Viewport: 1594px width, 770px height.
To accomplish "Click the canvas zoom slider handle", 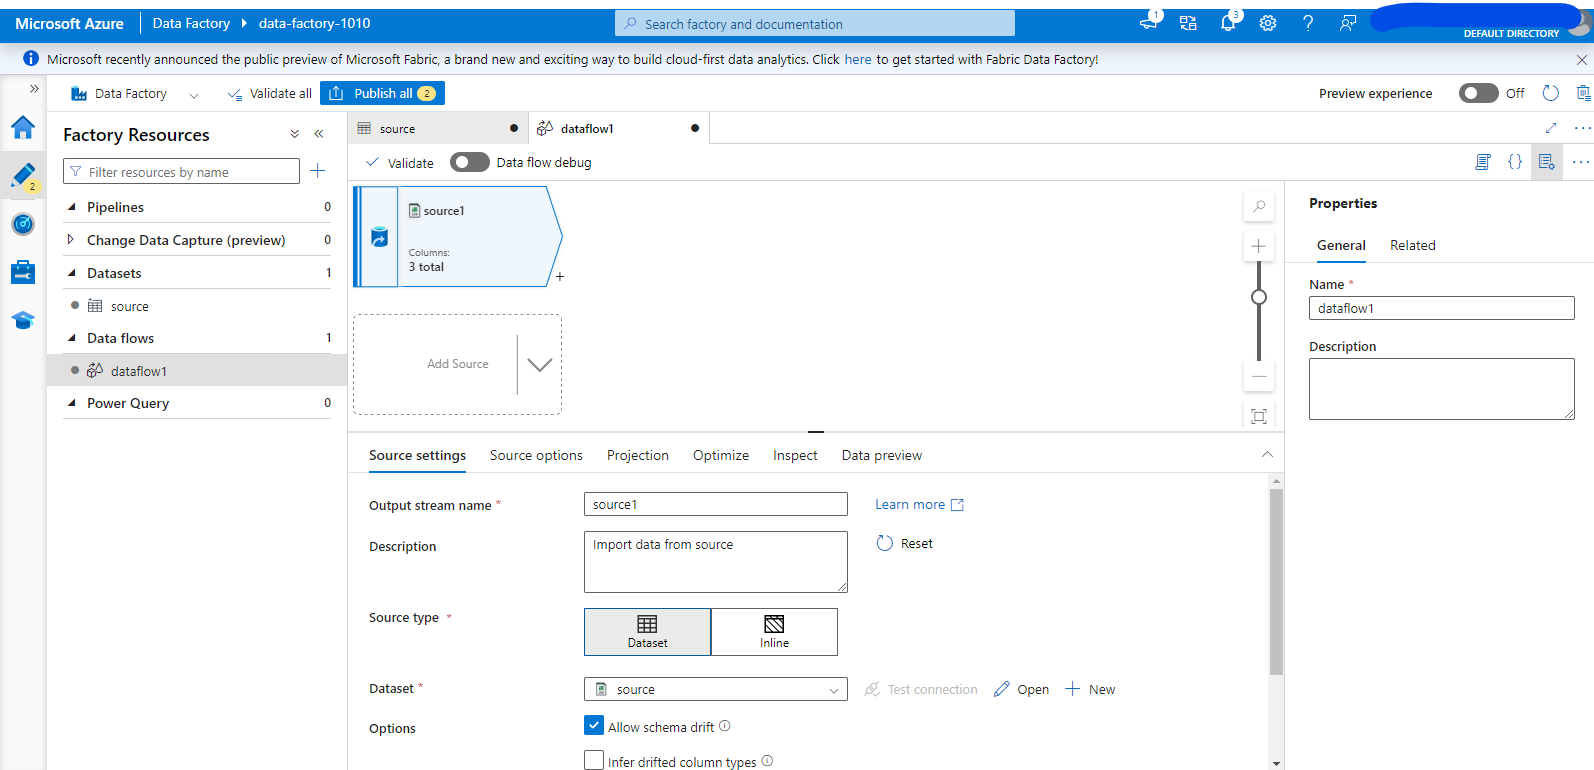I will point(1259,297).
